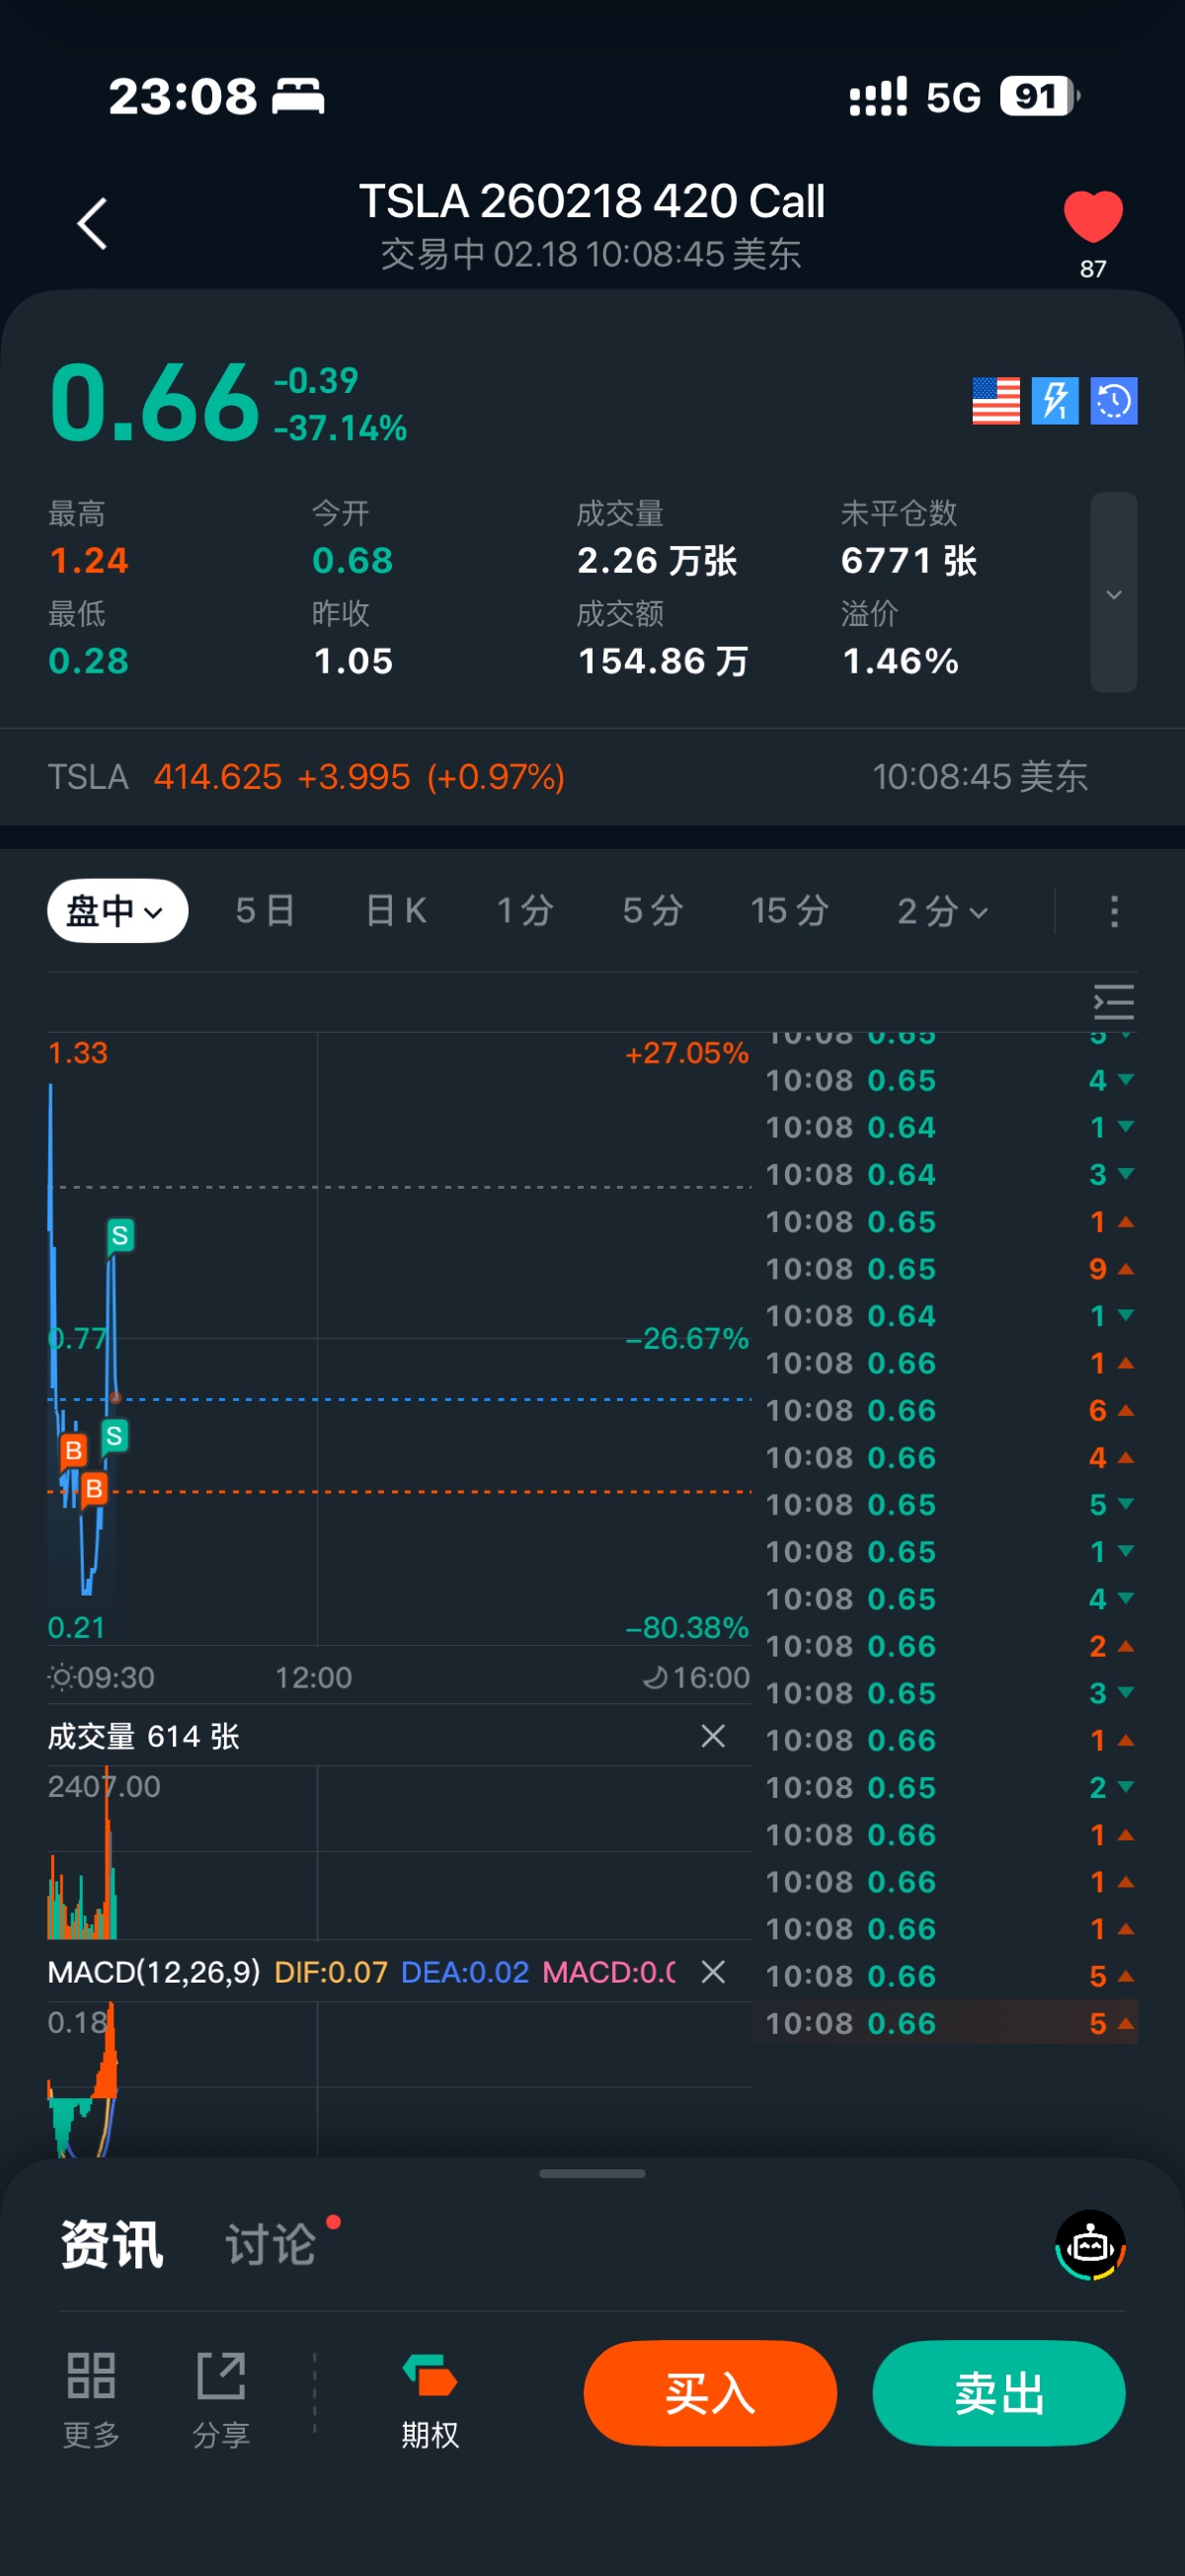The image size is (1185, 2576).
Task: Expand the quote details chevron panel
Action: pyautogui.click(x=1113, y=593)
